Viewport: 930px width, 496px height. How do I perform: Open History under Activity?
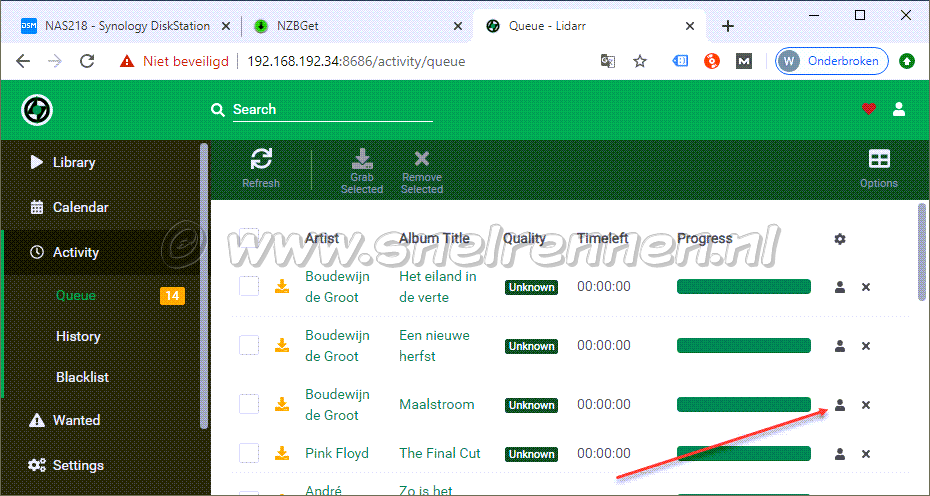tap(78, 336)
